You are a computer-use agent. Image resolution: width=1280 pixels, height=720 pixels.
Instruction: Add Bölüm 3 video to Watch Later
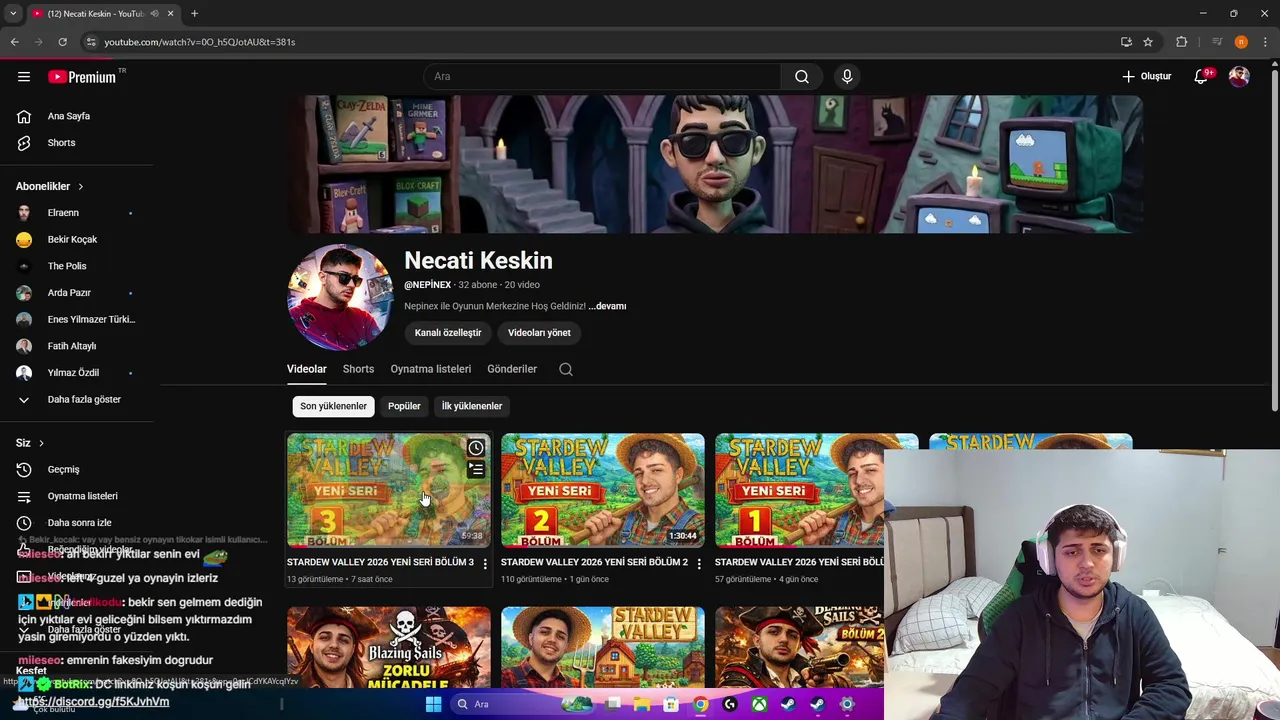tap(476, 448)
